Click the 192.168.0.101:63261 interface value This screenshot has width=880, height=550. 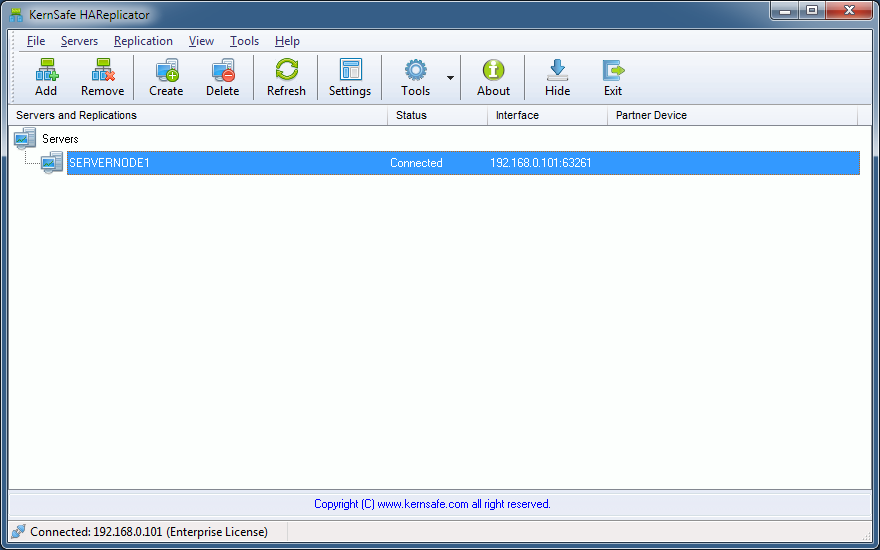tap(540, 163)
